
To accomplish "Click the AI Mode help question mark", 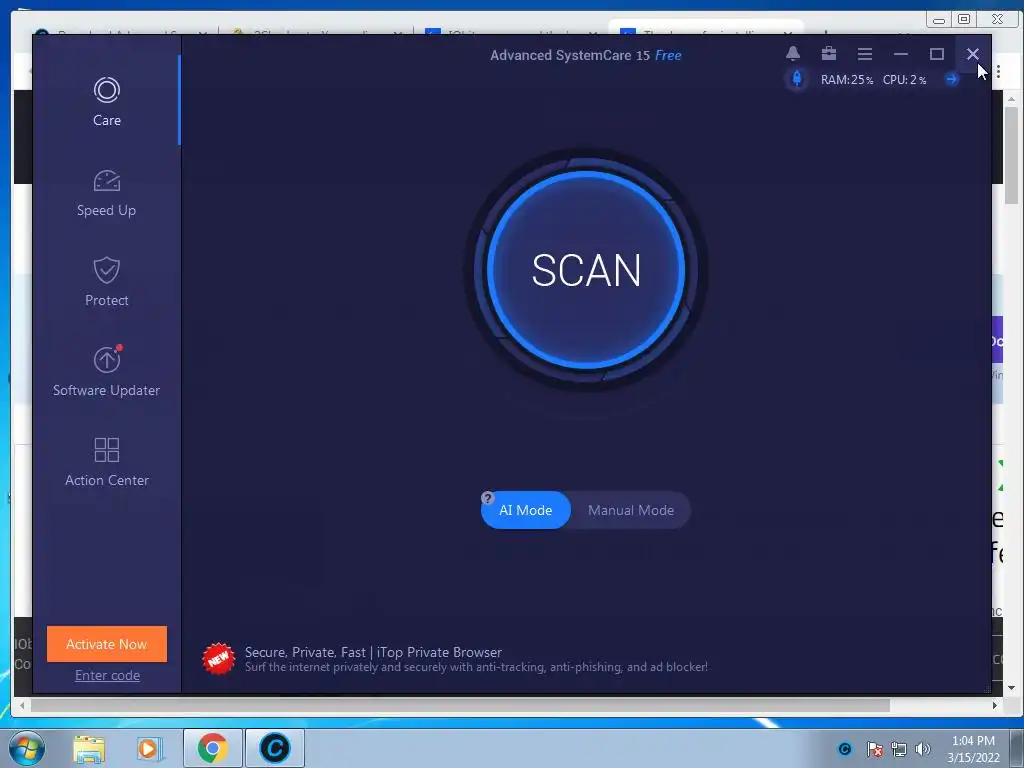I will [x=487, y=498].
